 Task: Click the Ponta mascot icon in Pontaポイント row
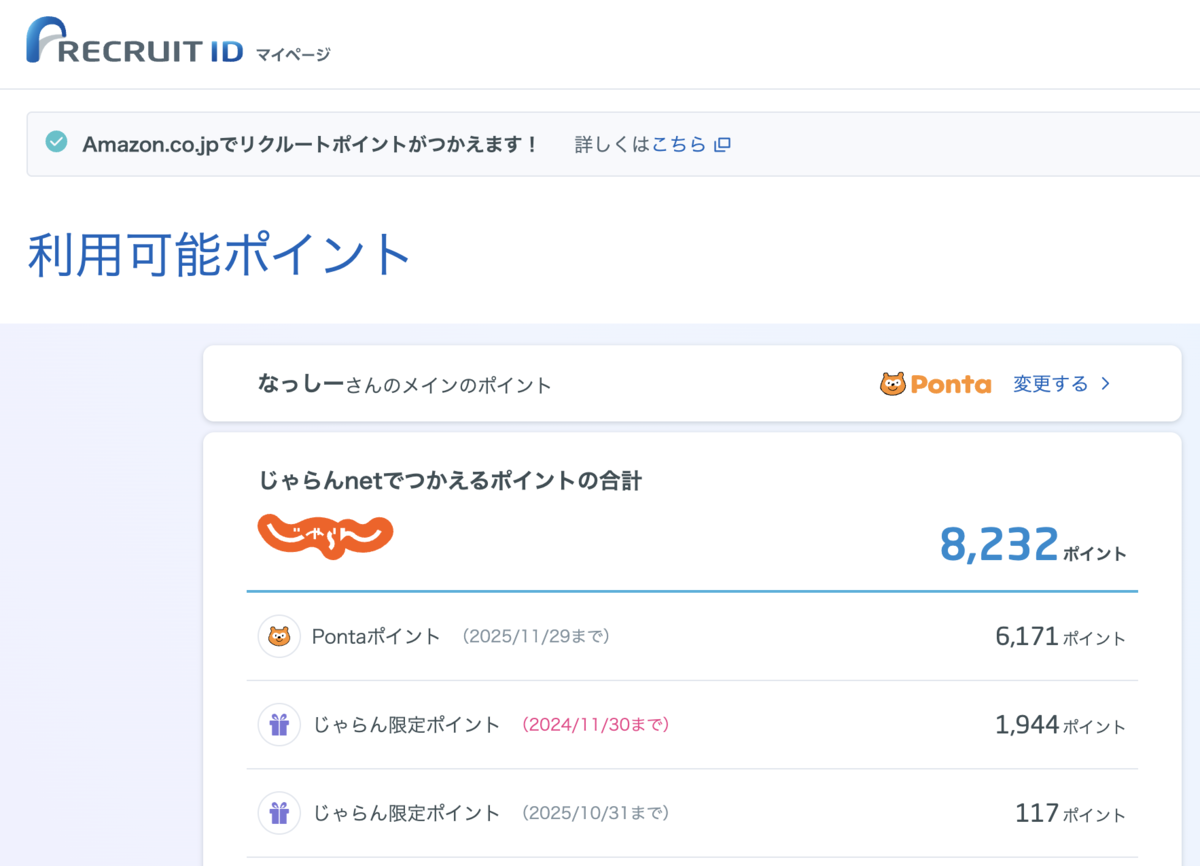click(x=279, y=636)
